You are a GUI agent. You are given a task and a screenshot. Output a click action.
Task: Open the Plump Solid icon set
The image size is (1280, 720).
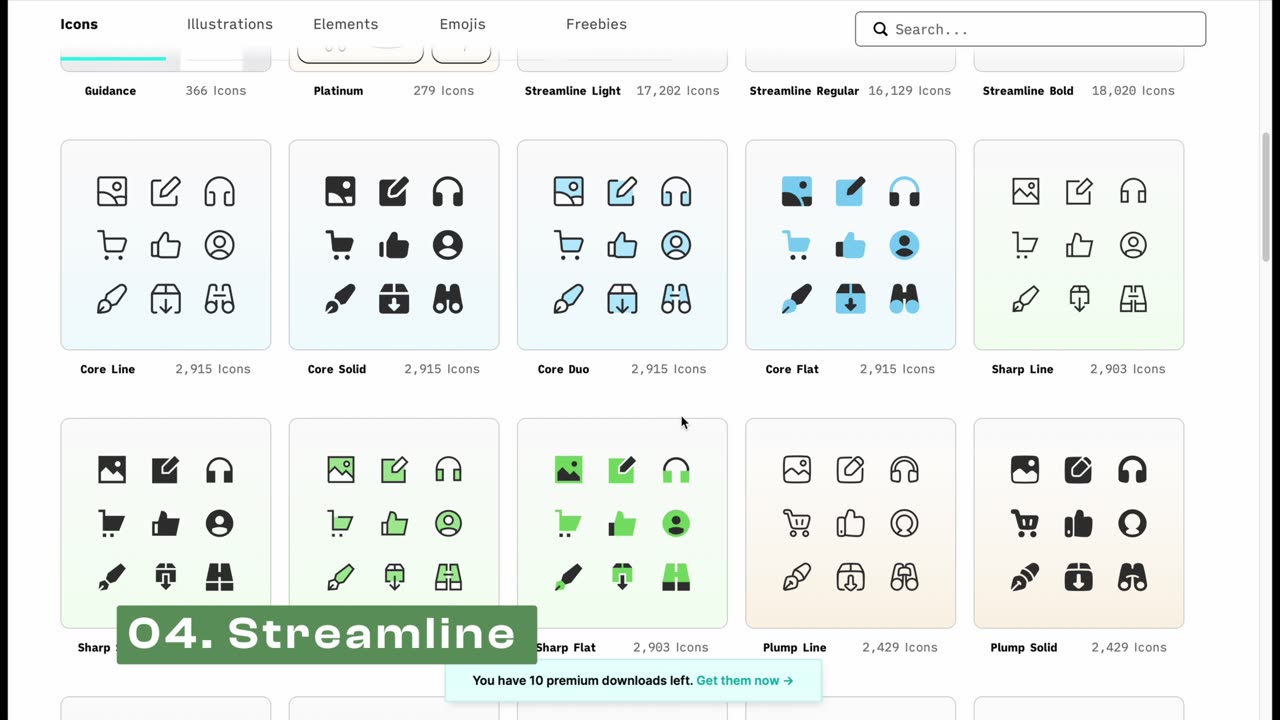(1079, 523)
